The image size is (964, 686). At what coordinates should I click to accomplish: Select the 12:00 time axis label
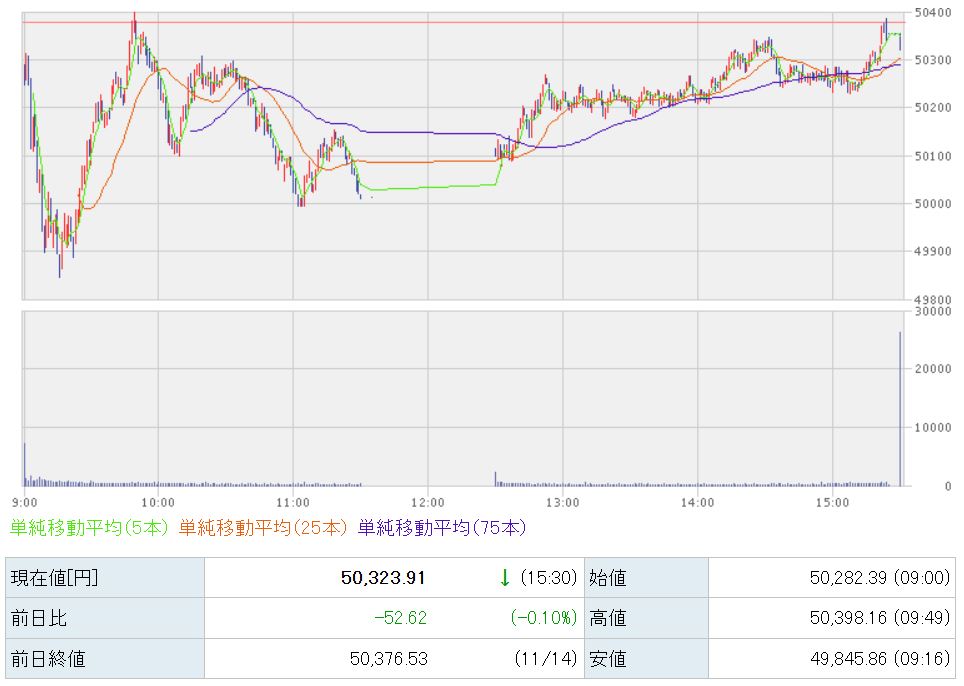click(x=427, y=501)
